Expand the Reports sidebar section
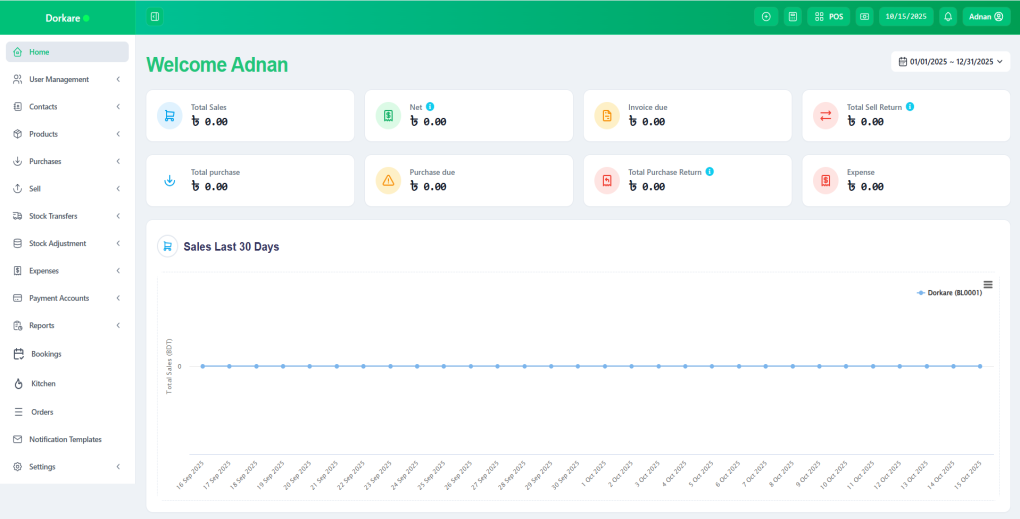 [x=67, y=325]
